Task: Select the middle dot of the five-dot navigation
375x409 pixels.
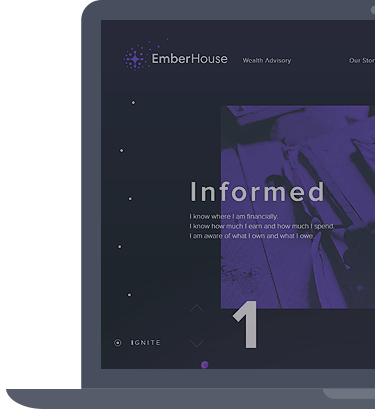Action: point(130,199)
